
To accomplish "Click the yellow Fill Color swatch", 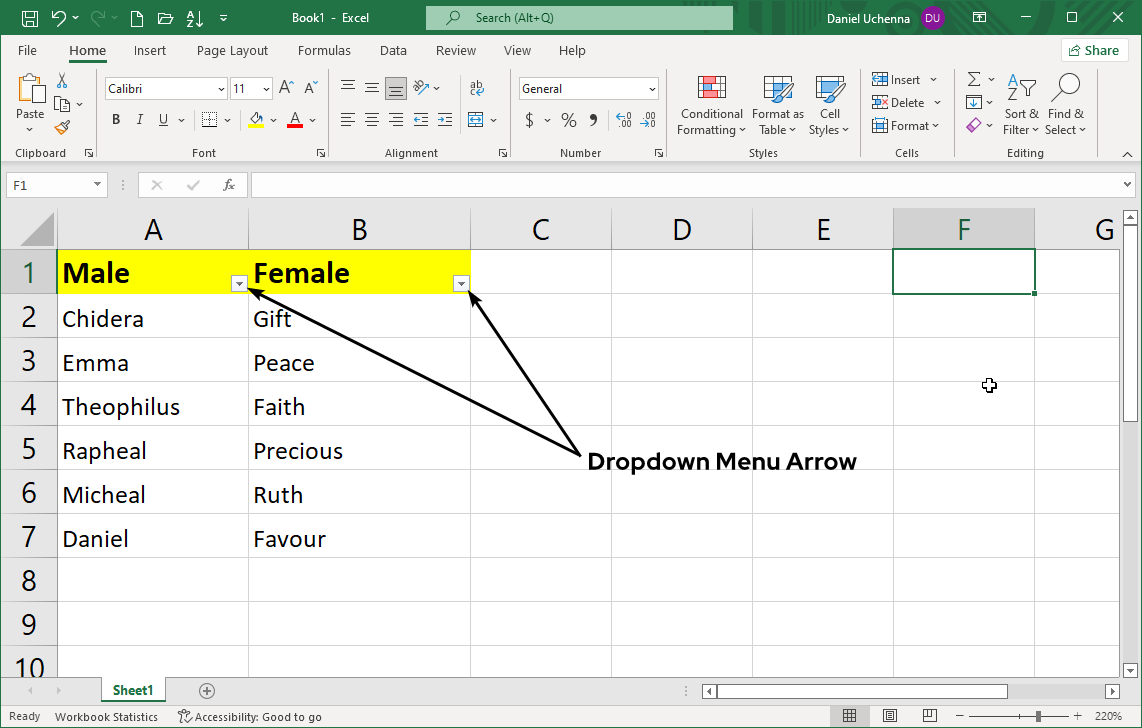I will click(256, 120).
